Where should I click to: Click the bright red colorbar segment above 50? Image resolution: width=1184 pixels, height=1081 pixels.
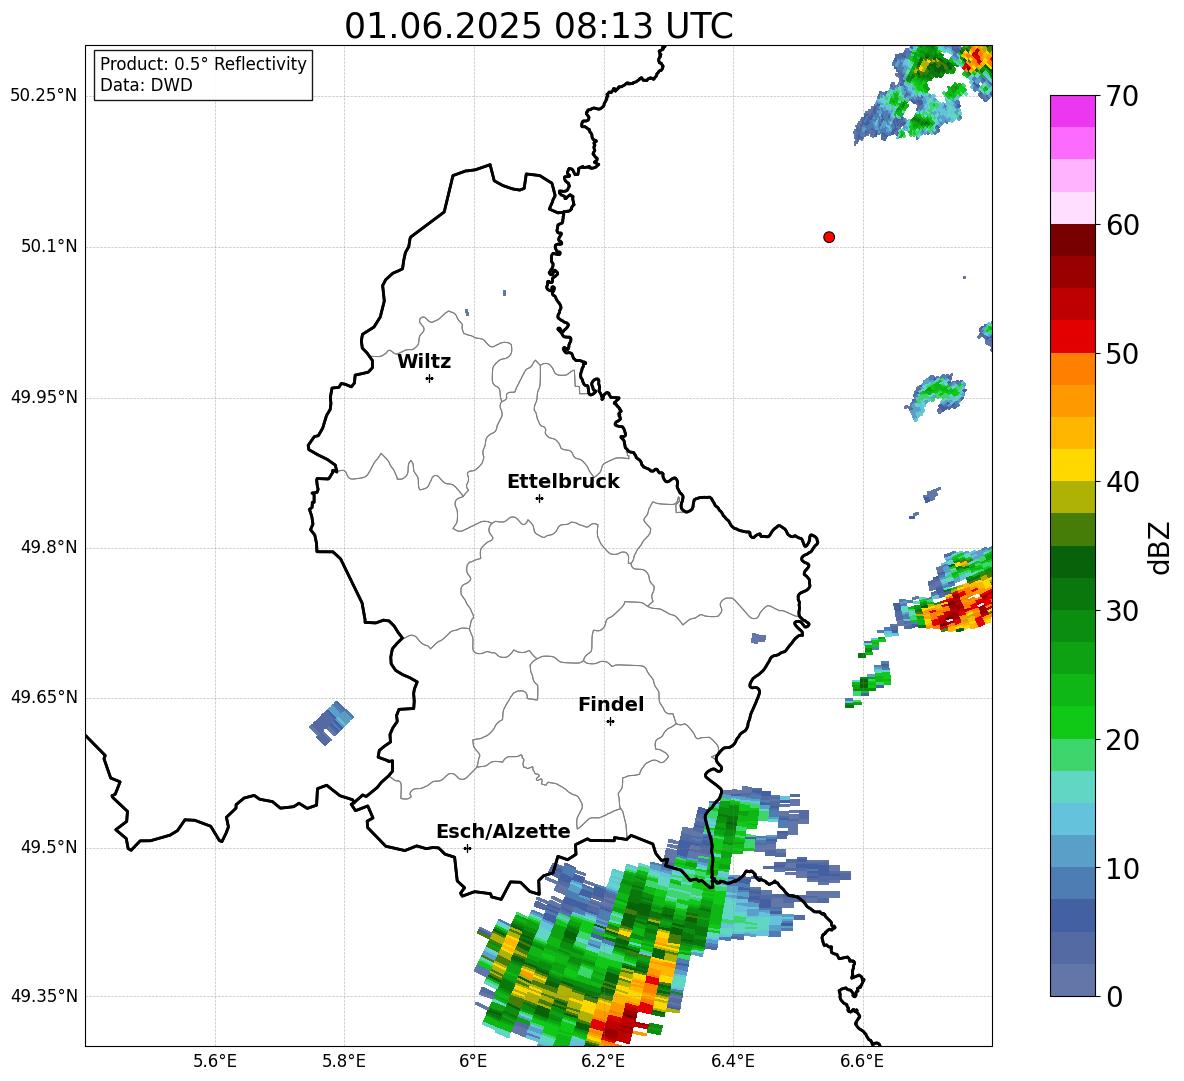[1073, 336]
